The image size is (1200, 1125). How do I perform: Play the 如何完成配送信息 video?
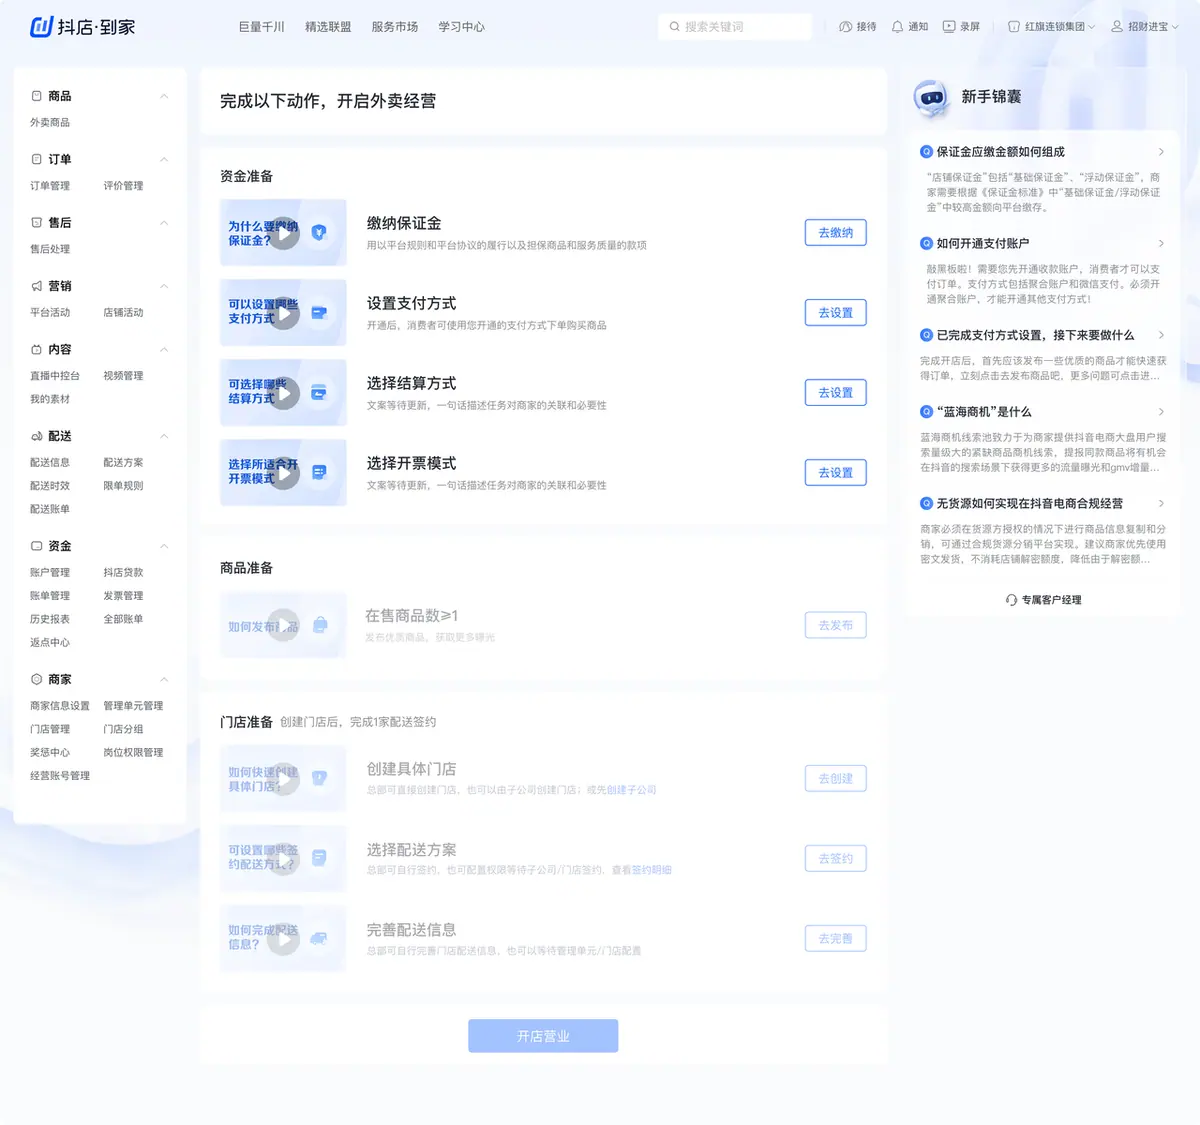pyautogui.click(x=284, y=940)
